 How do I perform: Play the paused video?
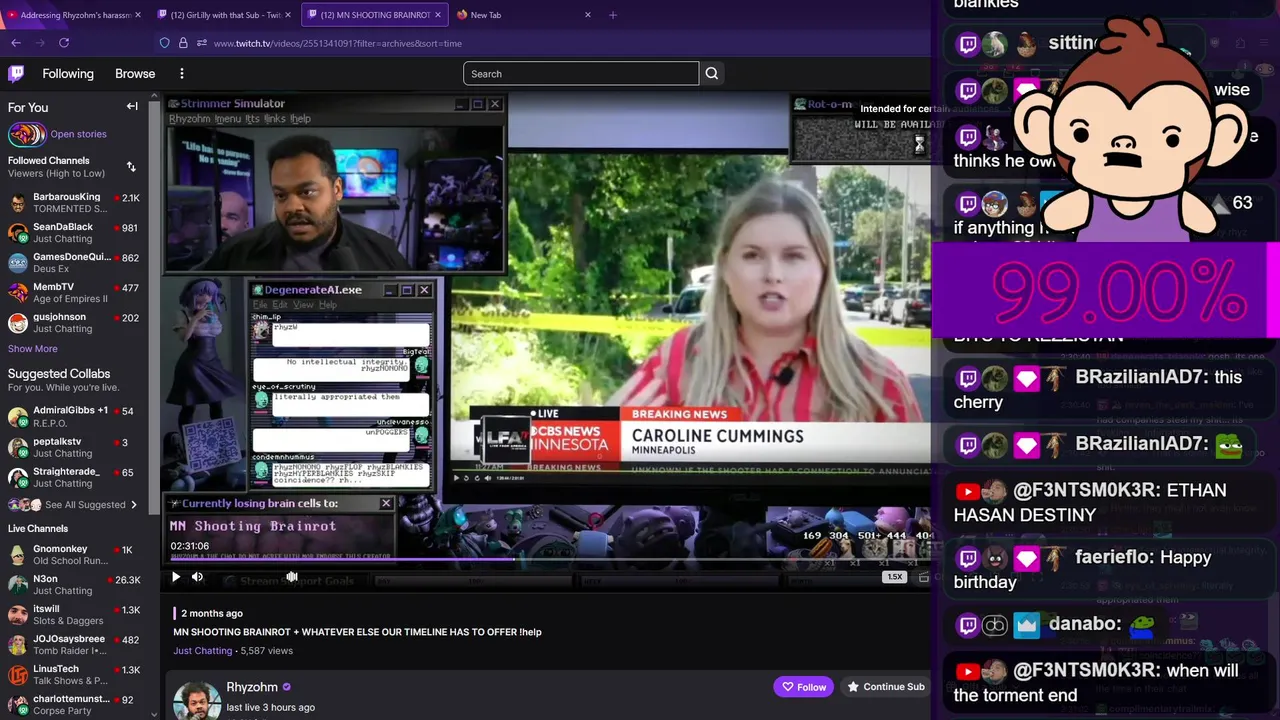point(176,577)
